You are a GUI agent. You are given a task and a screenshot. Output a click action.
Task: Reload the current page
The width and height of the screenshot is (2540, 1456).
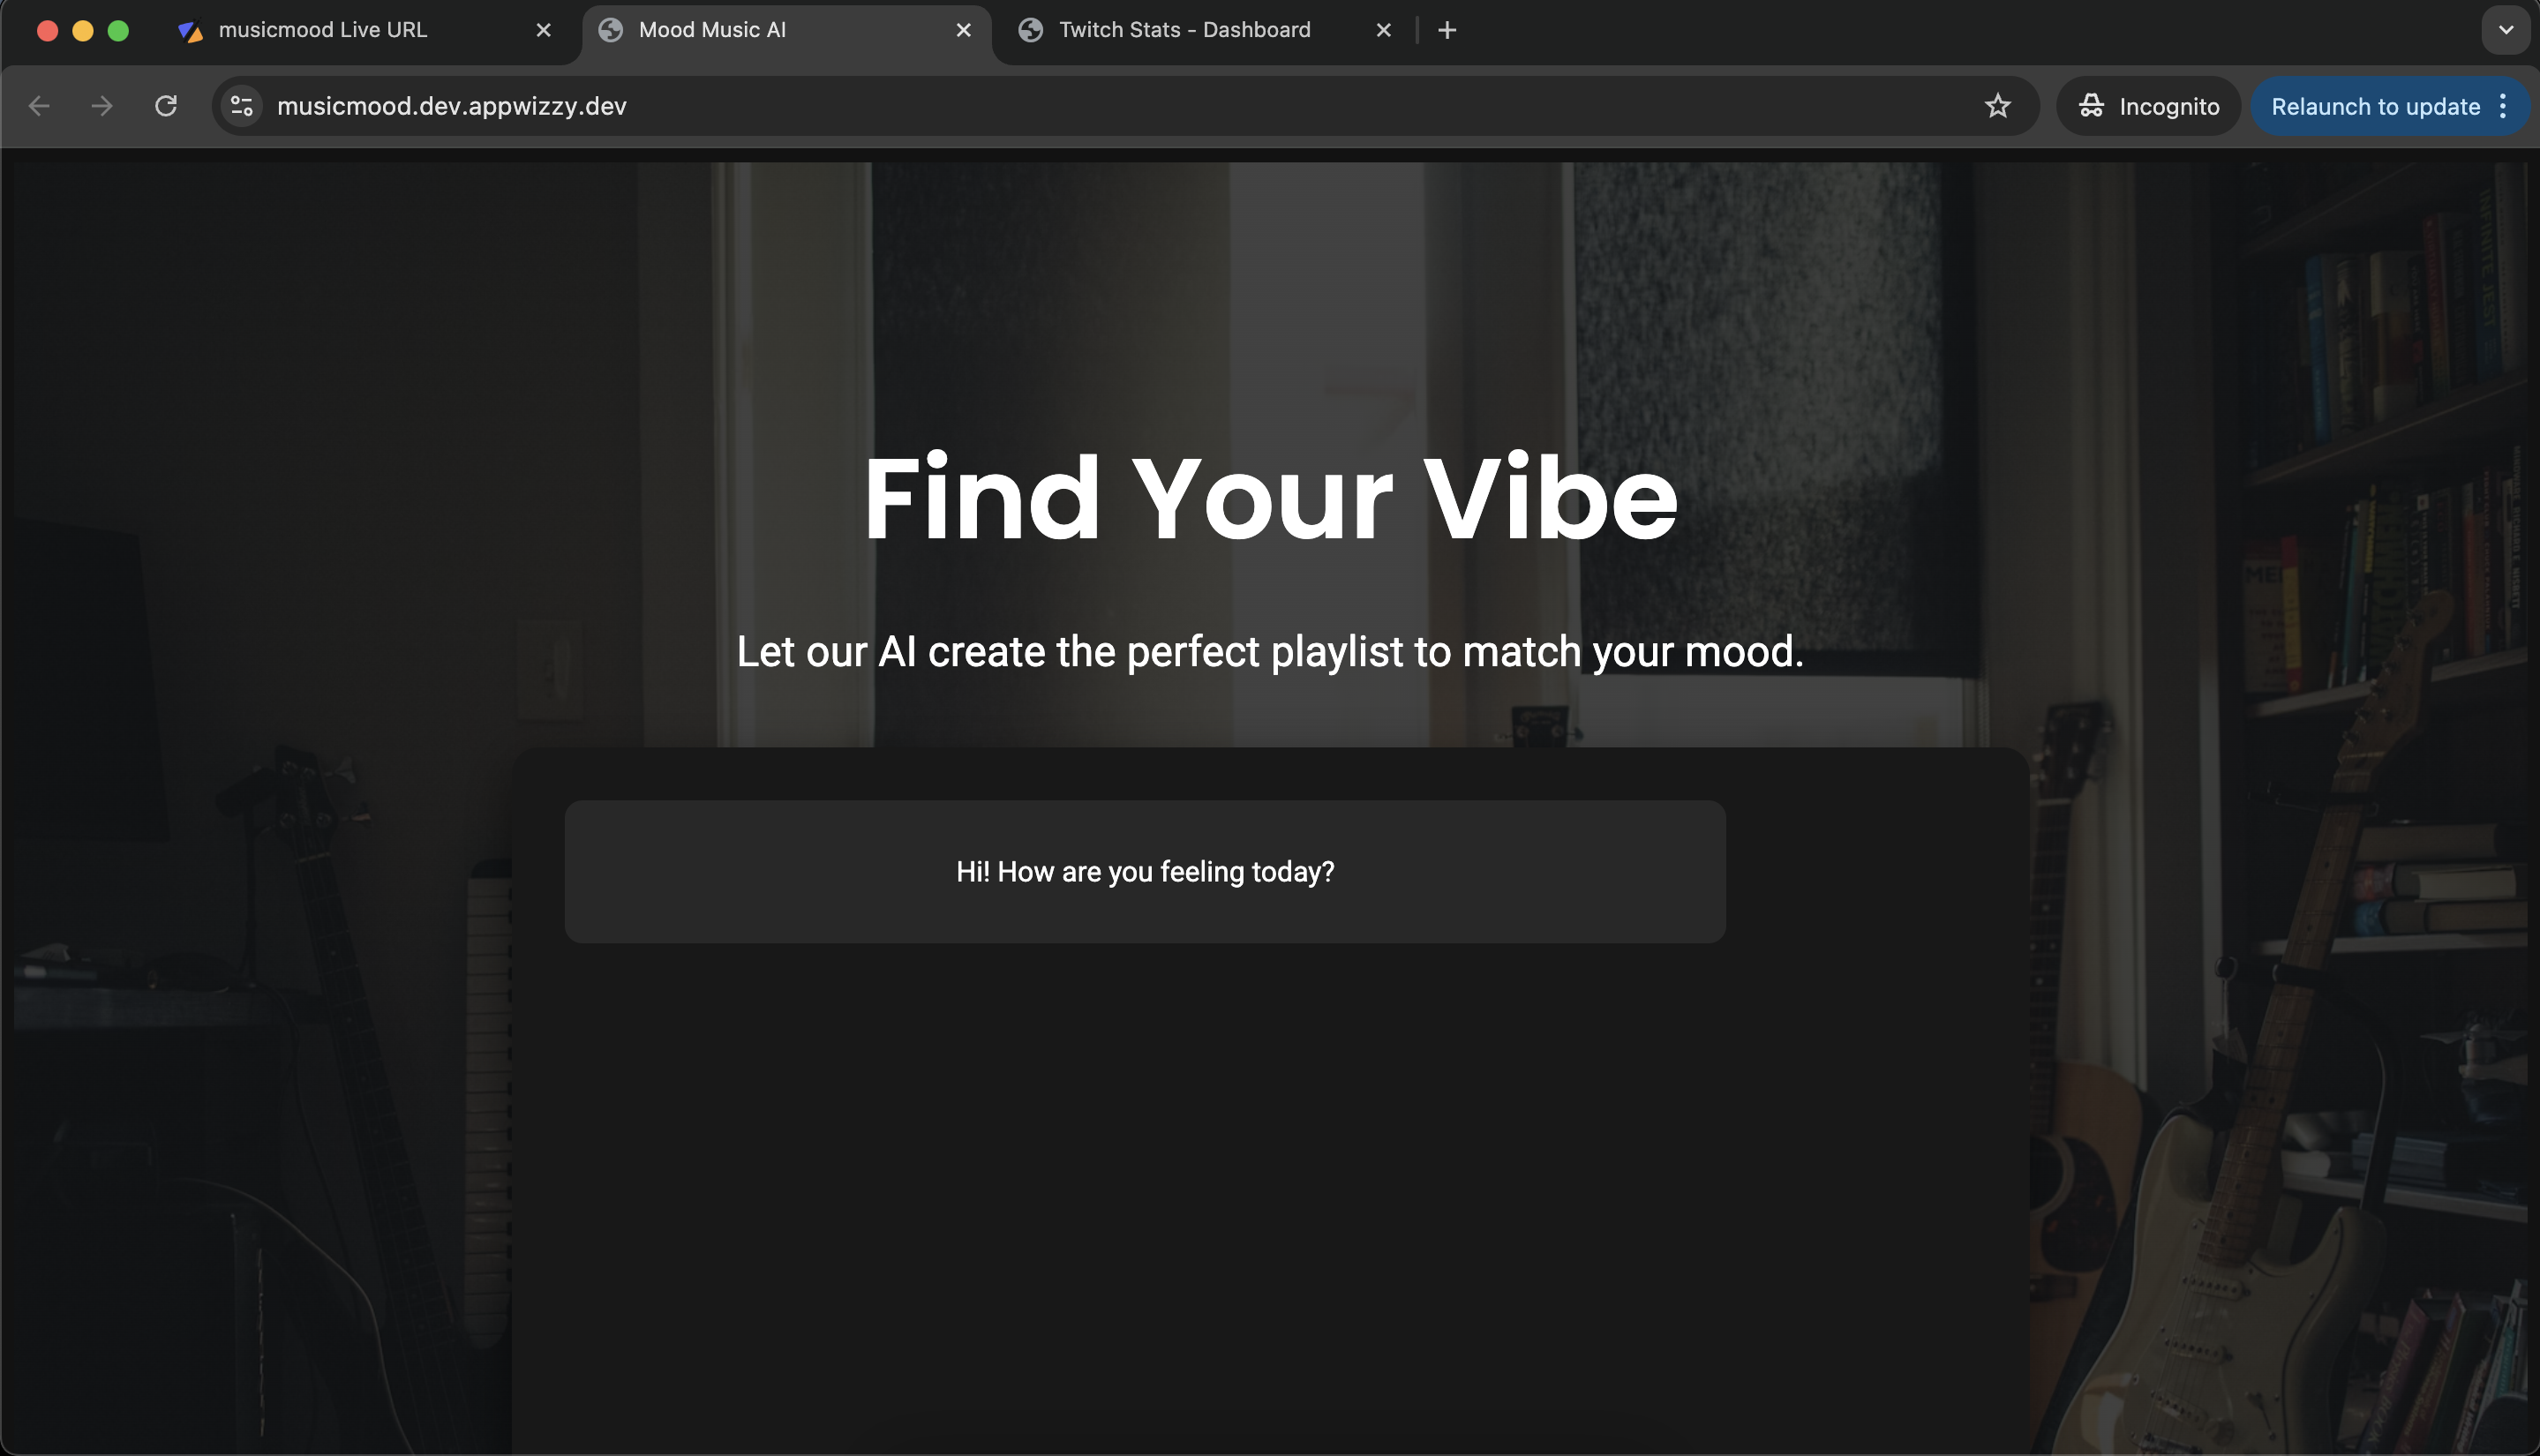click(166, 106)
